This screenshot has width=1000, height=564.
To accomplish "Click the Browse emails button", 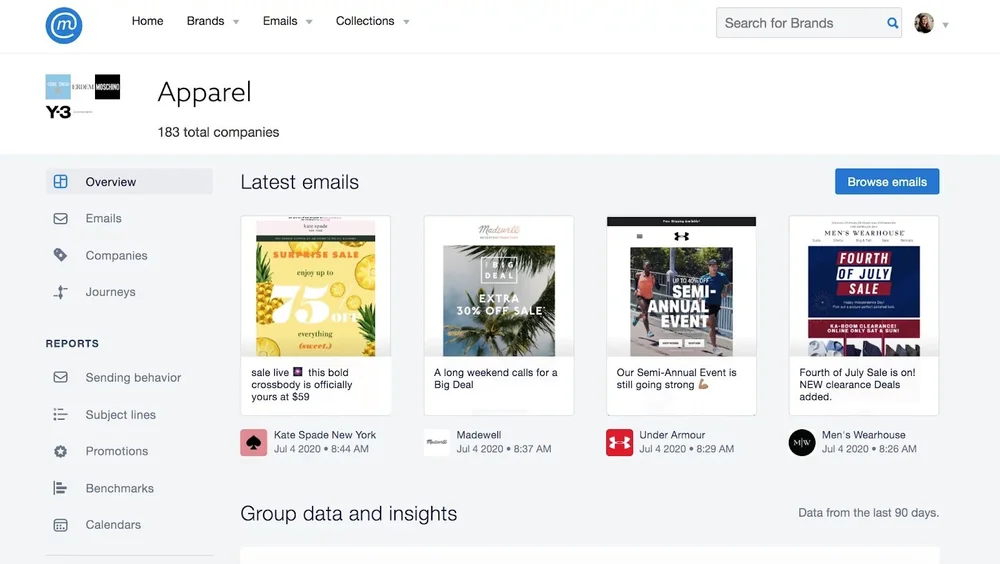I will click(x=886, y=182).
